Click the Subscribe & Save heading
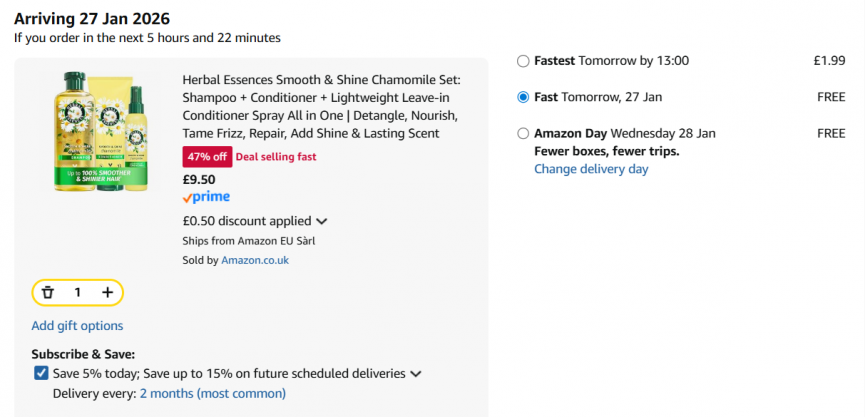This screenshot has width=865, height=417. pyautogui.click(x=83, y=354)
